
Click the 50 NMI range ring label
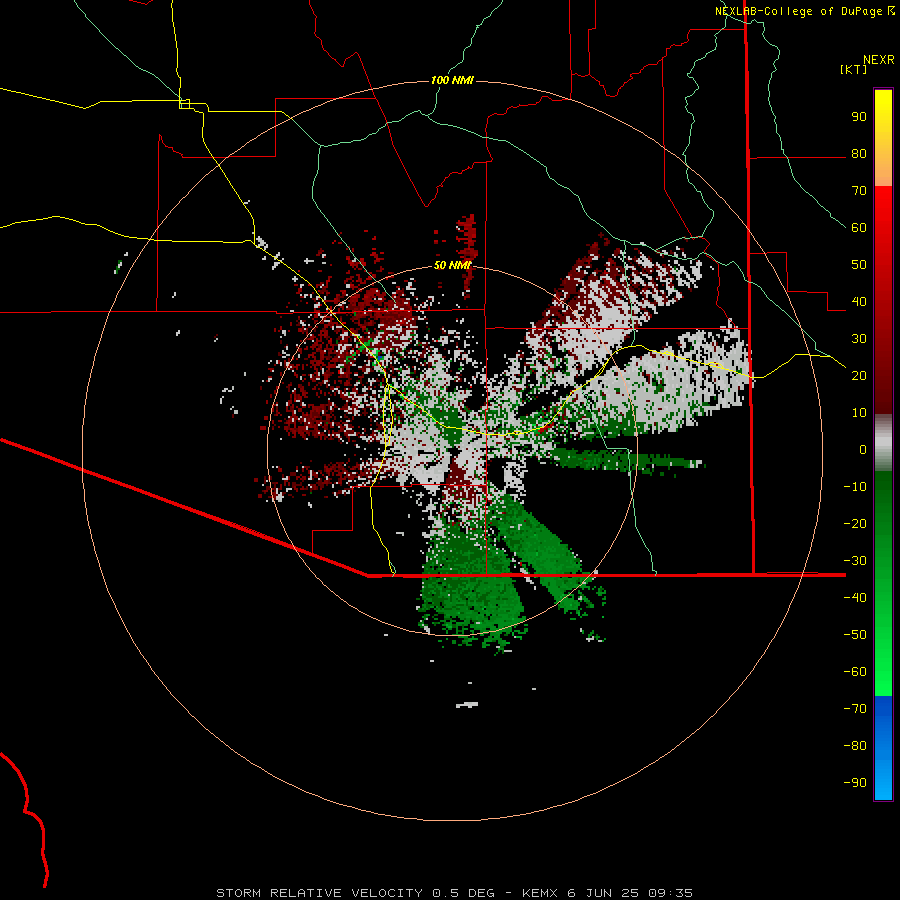pyautogui.click(x=452, y=265)
